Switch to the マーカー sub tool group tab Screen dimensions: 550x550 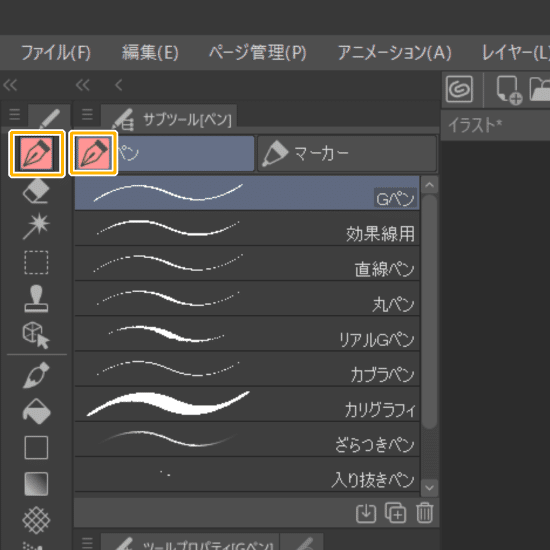tap(347, 153)
